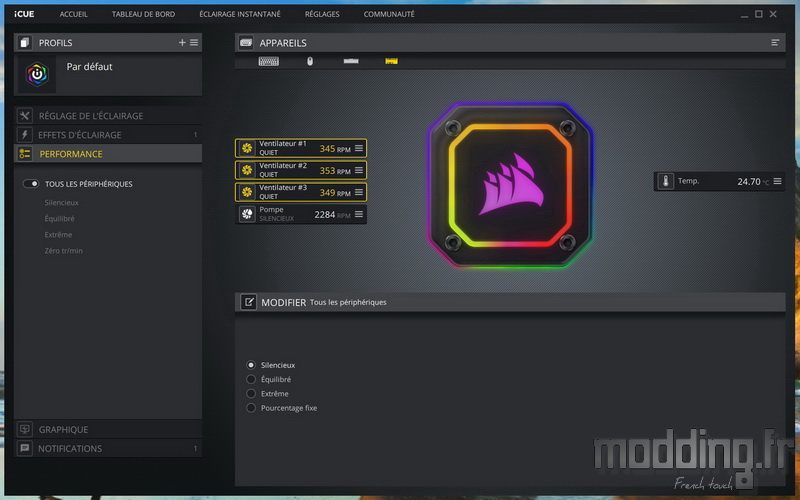Select the Silencieux radio button

point(251,365)
